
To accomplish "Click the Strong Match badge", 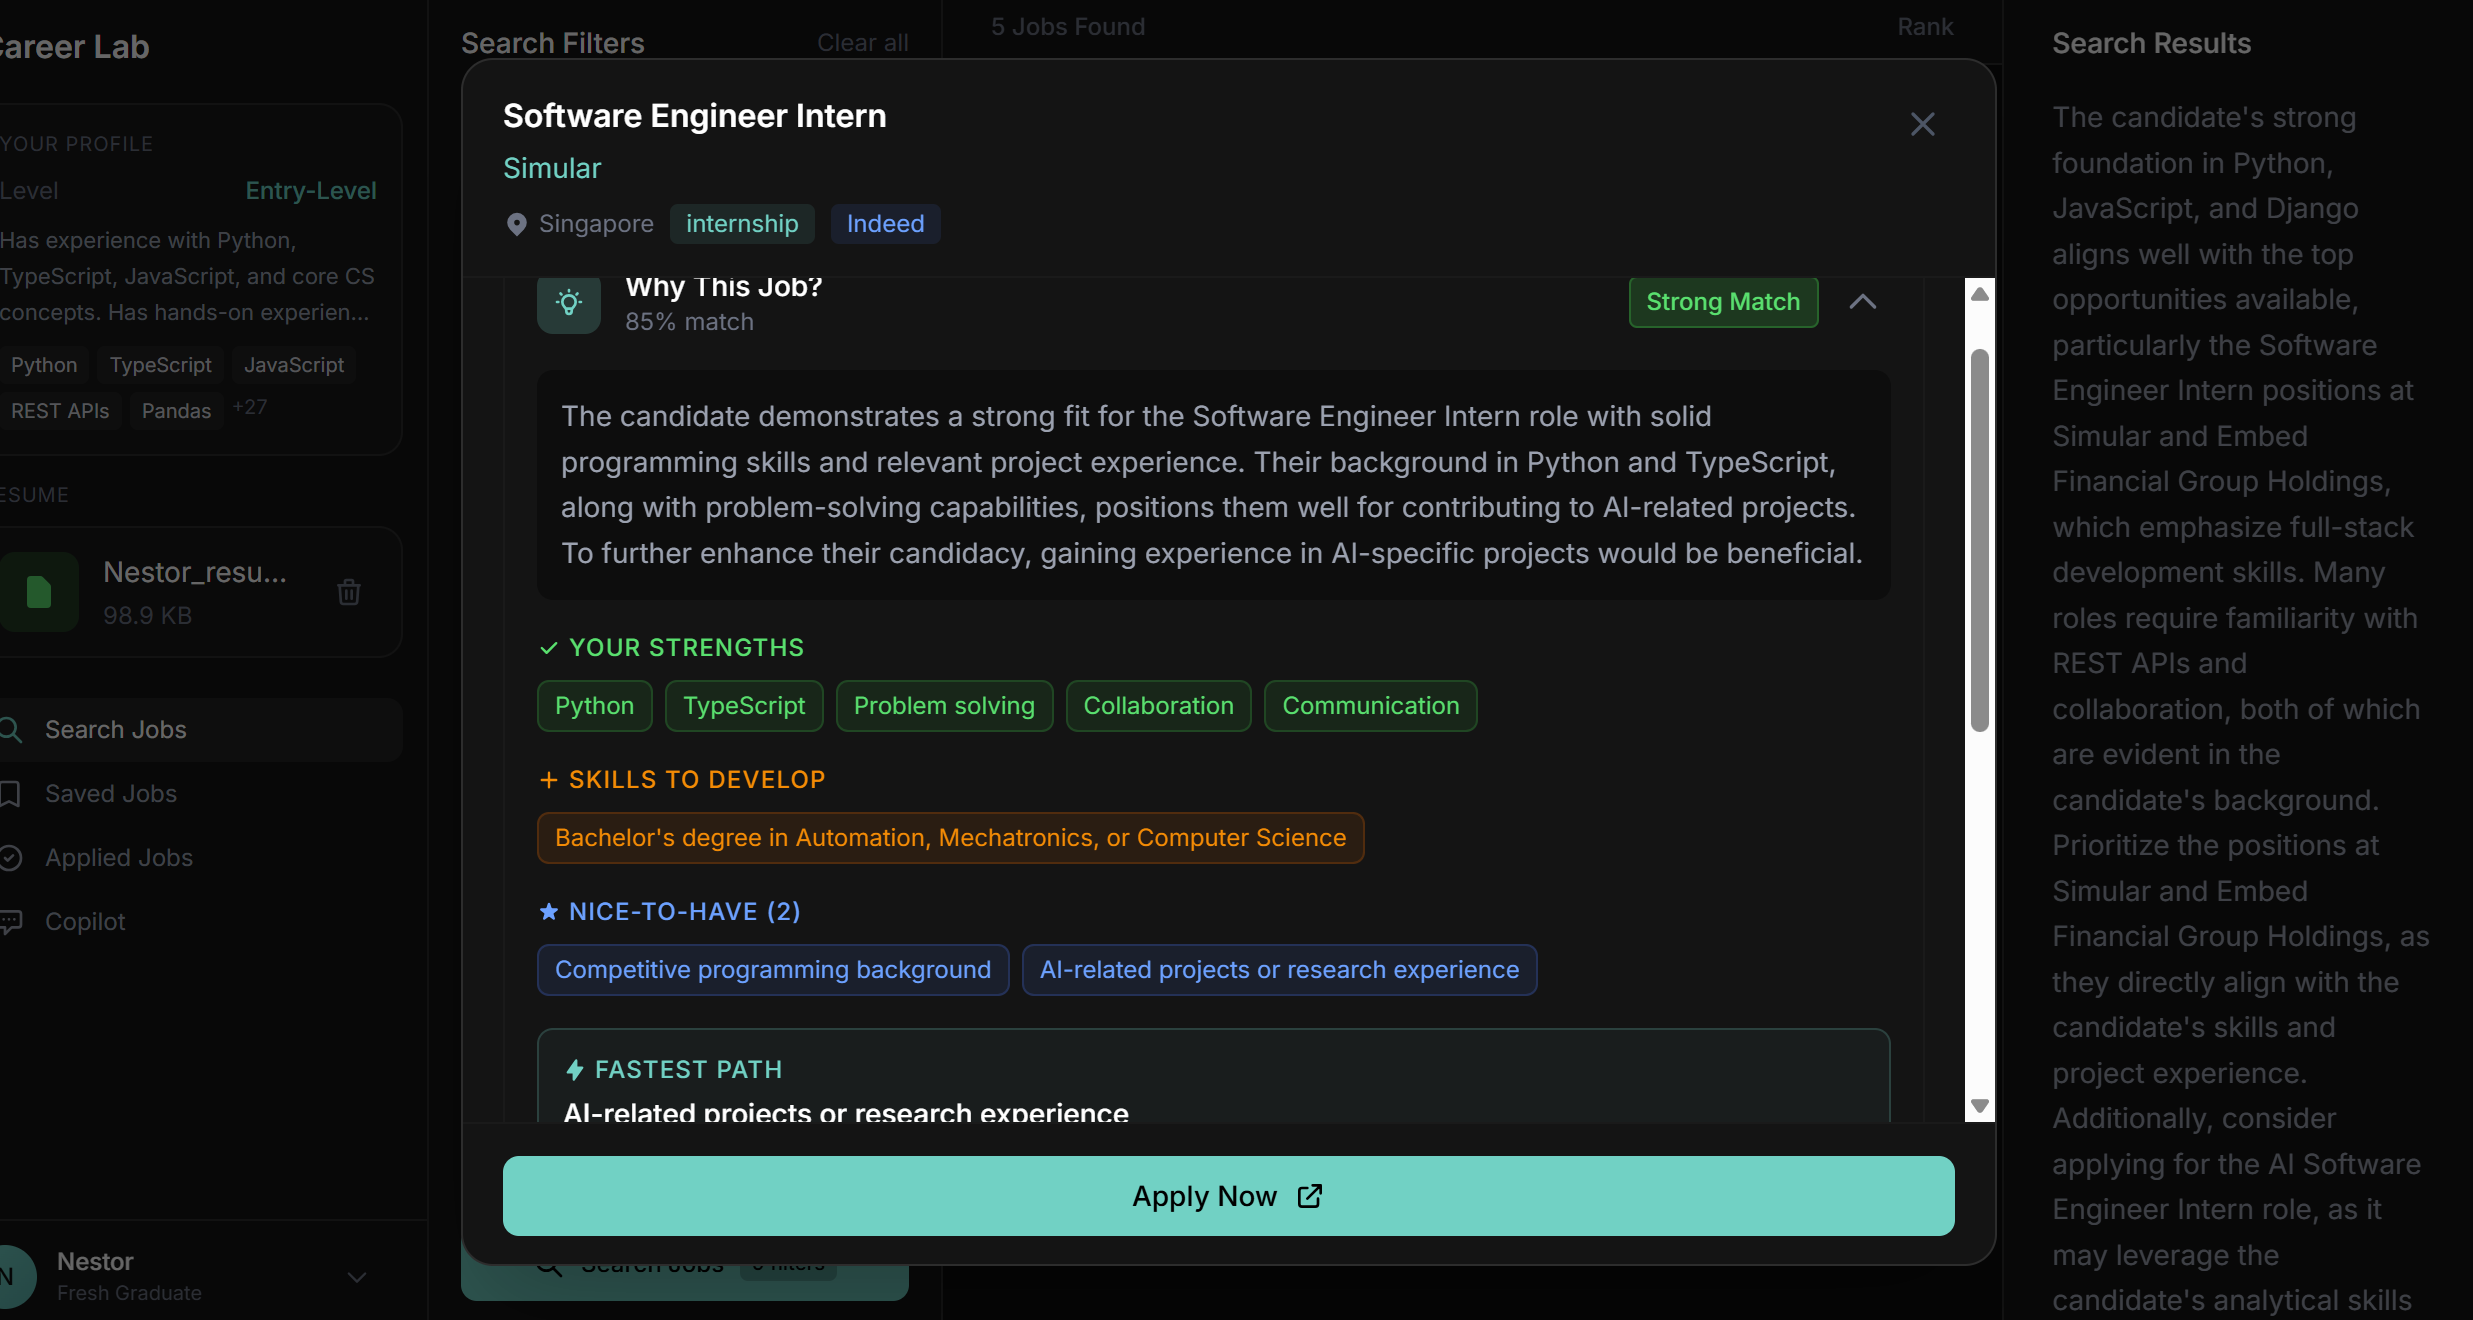I will [1722, 302].
